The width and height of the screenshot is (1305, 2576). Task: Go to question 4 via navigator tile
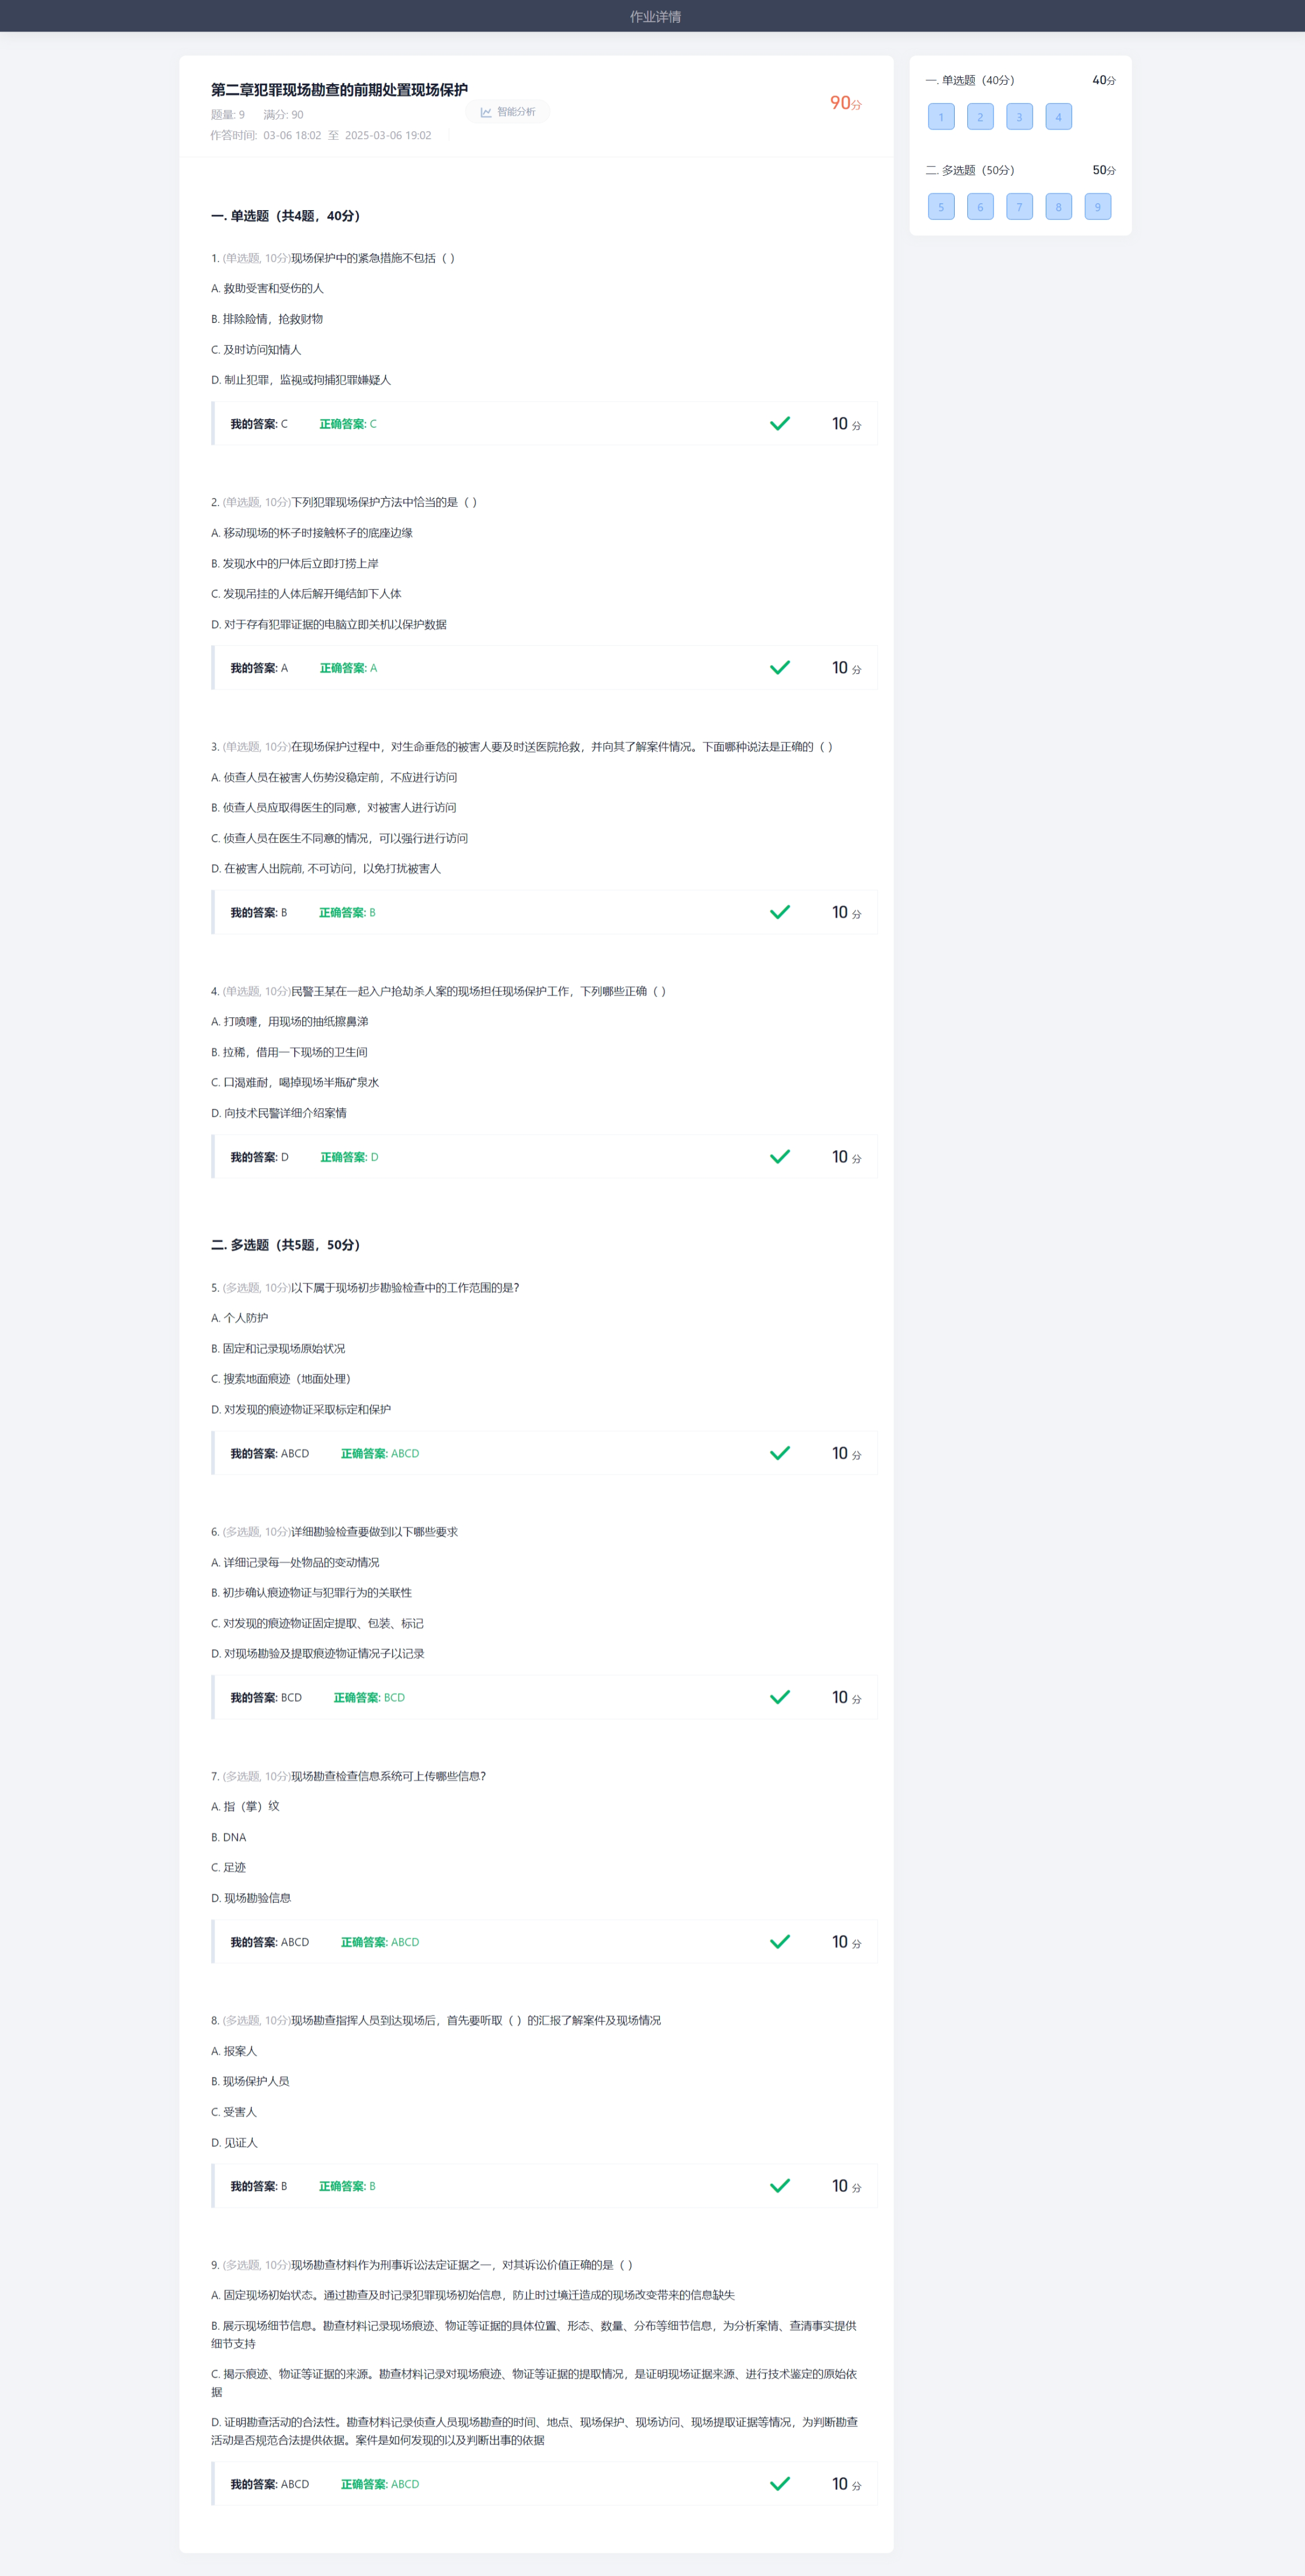pyautogui.click(x=1058, y=117)
